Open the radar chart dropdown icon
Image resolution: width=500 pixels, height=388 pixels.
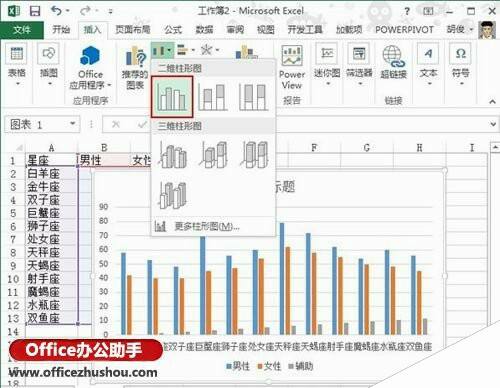[x=210, y=51]
